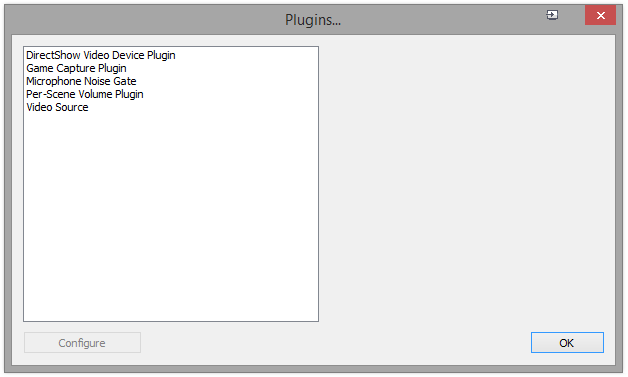
Task: Click the Configure button
Action: pyautogui.click(x=82, y=343)
